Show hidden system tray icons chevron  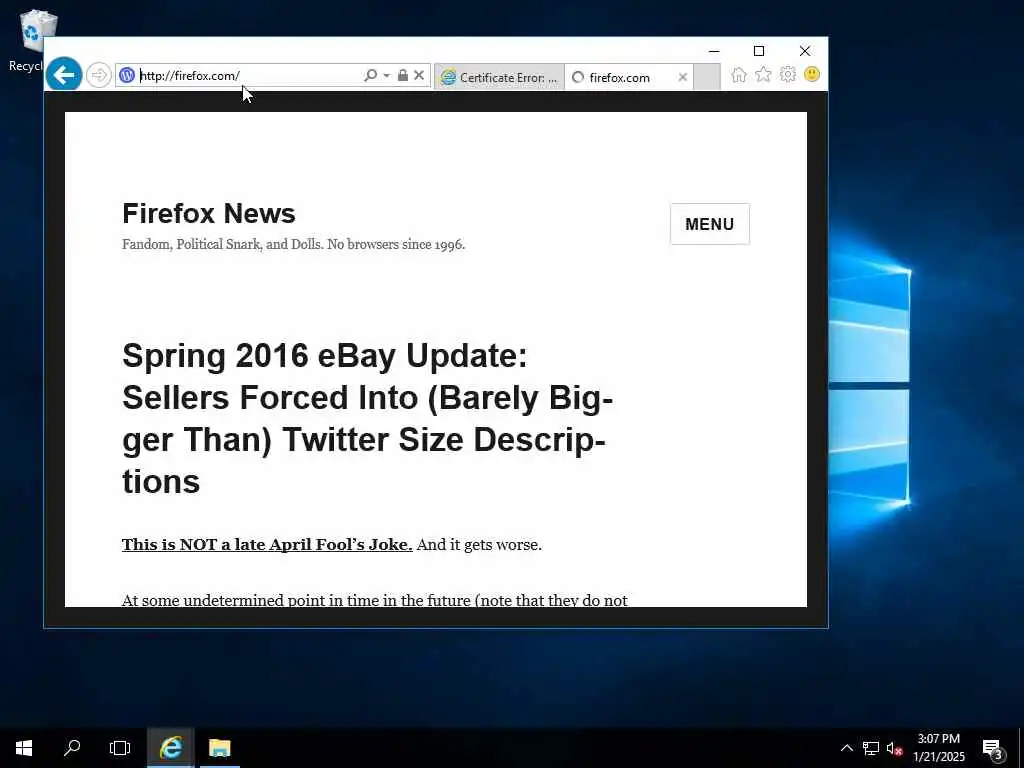click(x=846, y=748)
